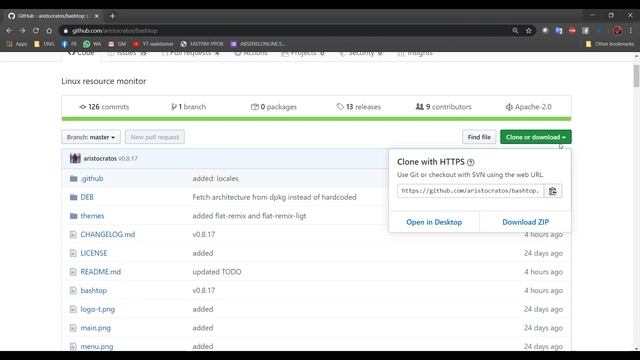Viewport: 640px width, 360px height.
Task: View 0 packages
Action: [273, 107]
